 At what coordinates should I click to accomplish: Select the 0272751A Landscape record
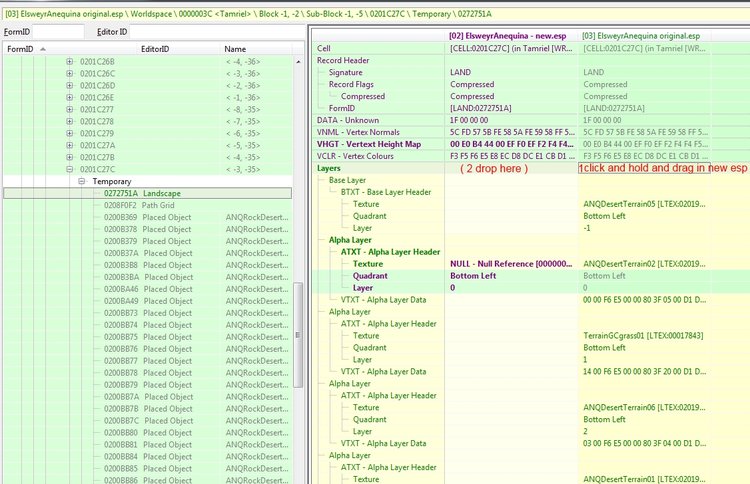coord(147,193)
